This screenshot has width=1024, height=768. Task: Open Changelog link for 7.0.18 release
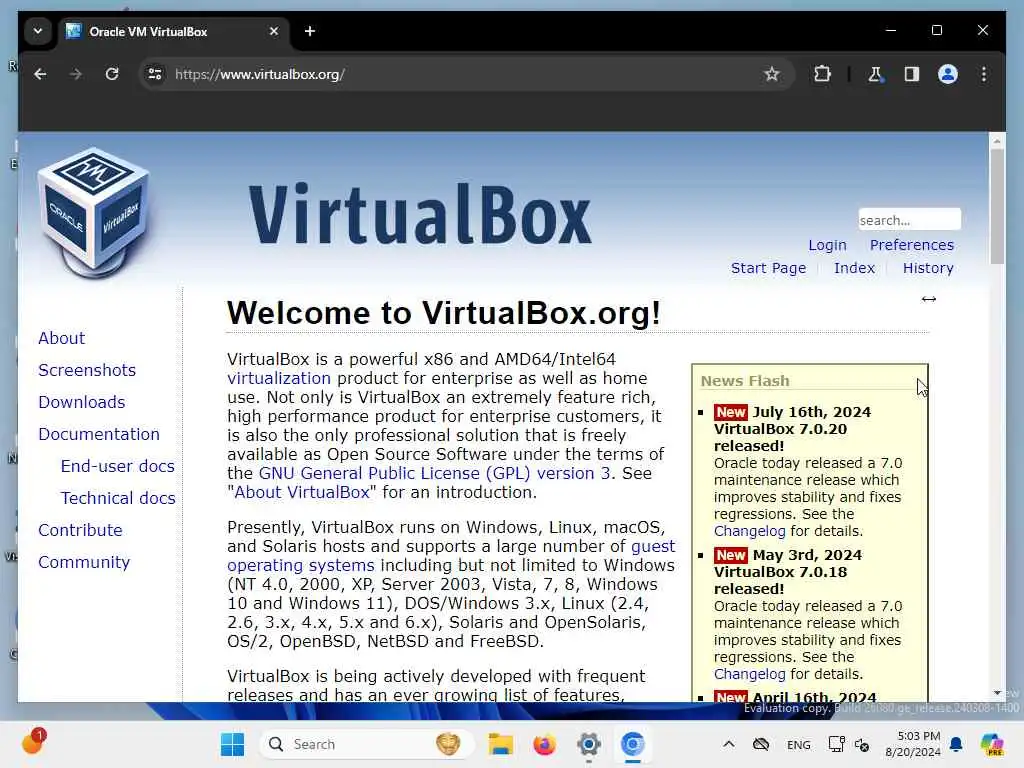pyautogui.click(x=749, y=675)
